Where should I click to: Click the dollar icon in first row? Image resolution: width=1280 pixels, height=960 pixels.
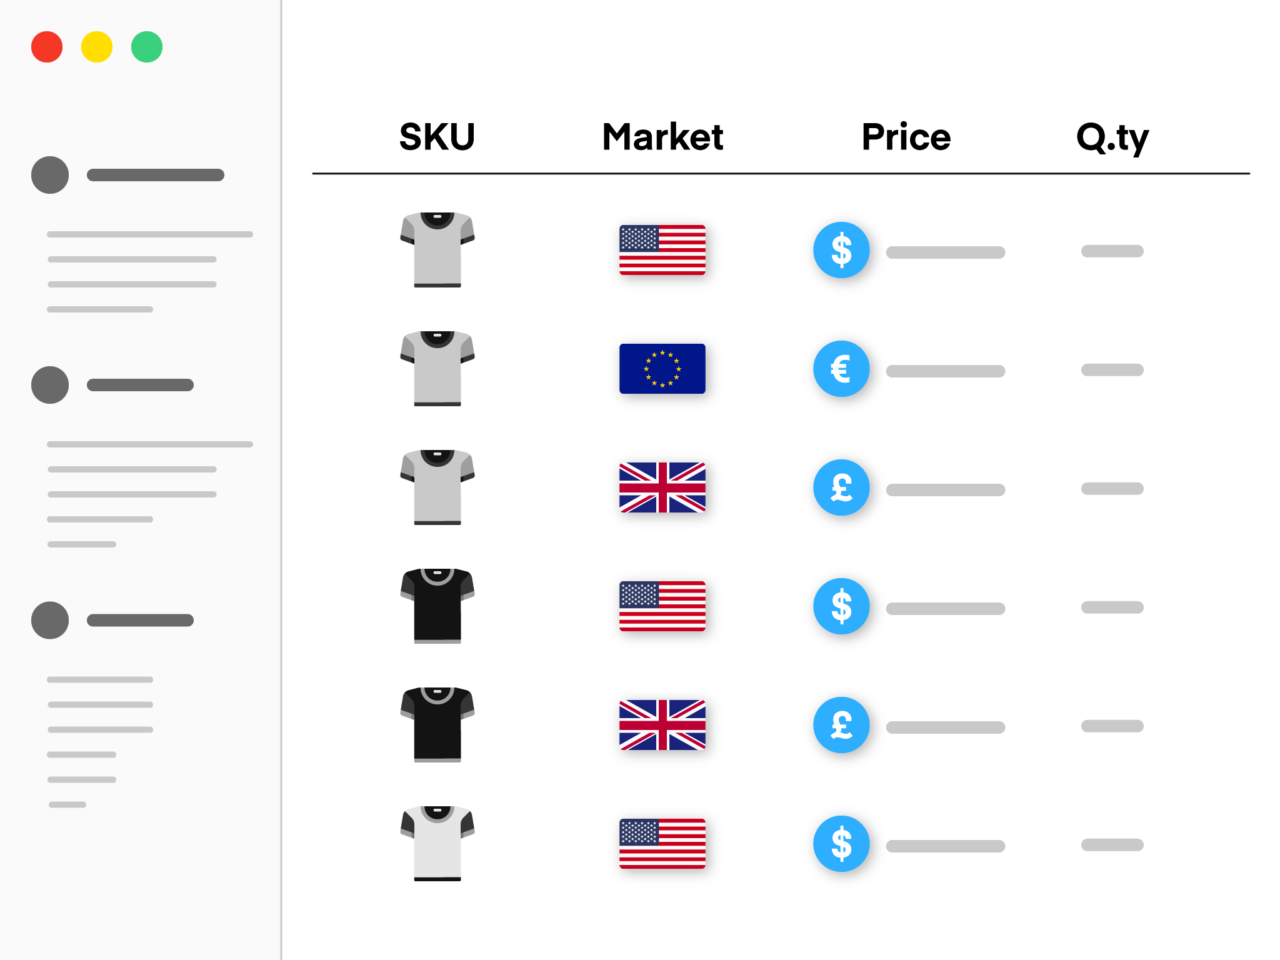[x=841, y=250]
